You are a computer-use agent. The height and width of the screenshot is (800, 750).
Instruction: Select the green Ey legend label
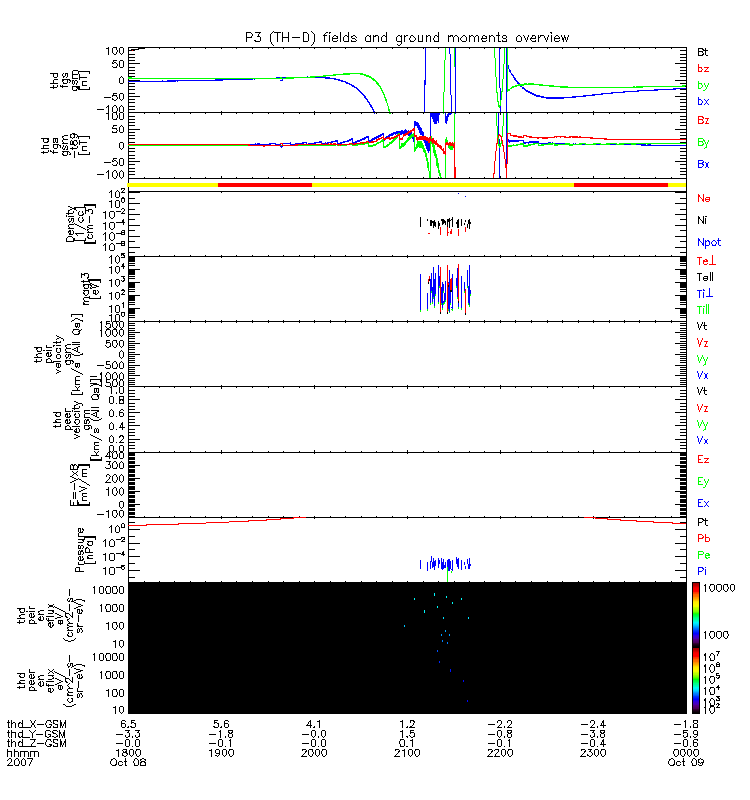tap(703, 482)
